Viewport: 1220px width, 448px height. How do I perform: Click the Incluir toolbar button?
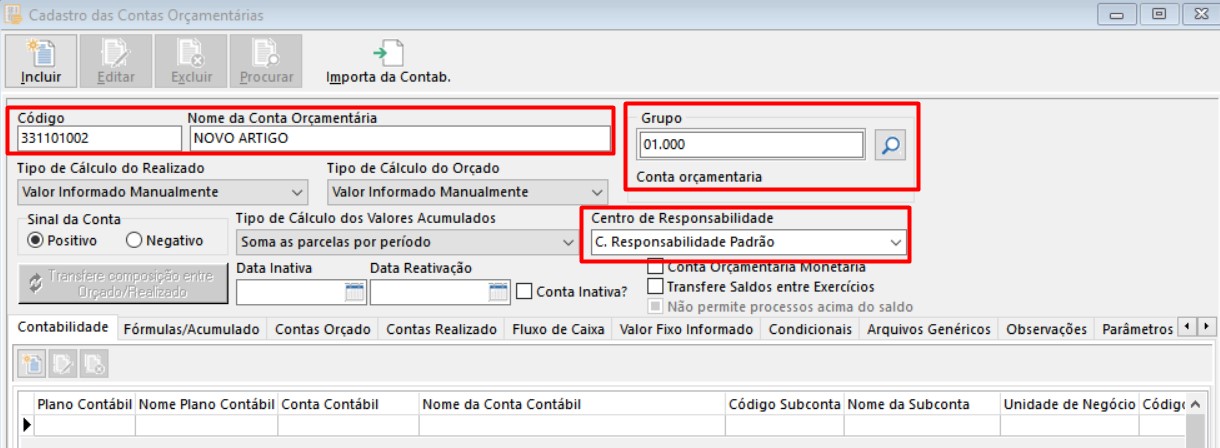[41, 60]
